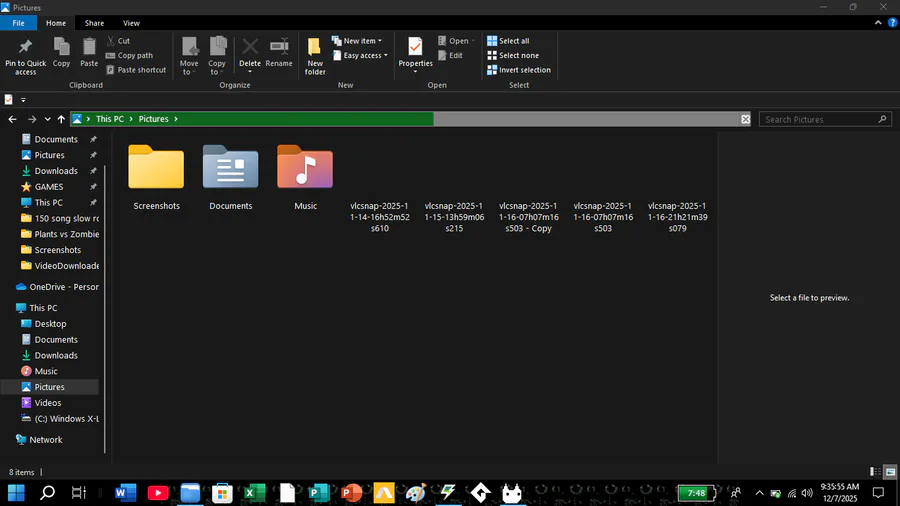Click the Delete ribbon button
900x506 pixels.
click(250, 56)
